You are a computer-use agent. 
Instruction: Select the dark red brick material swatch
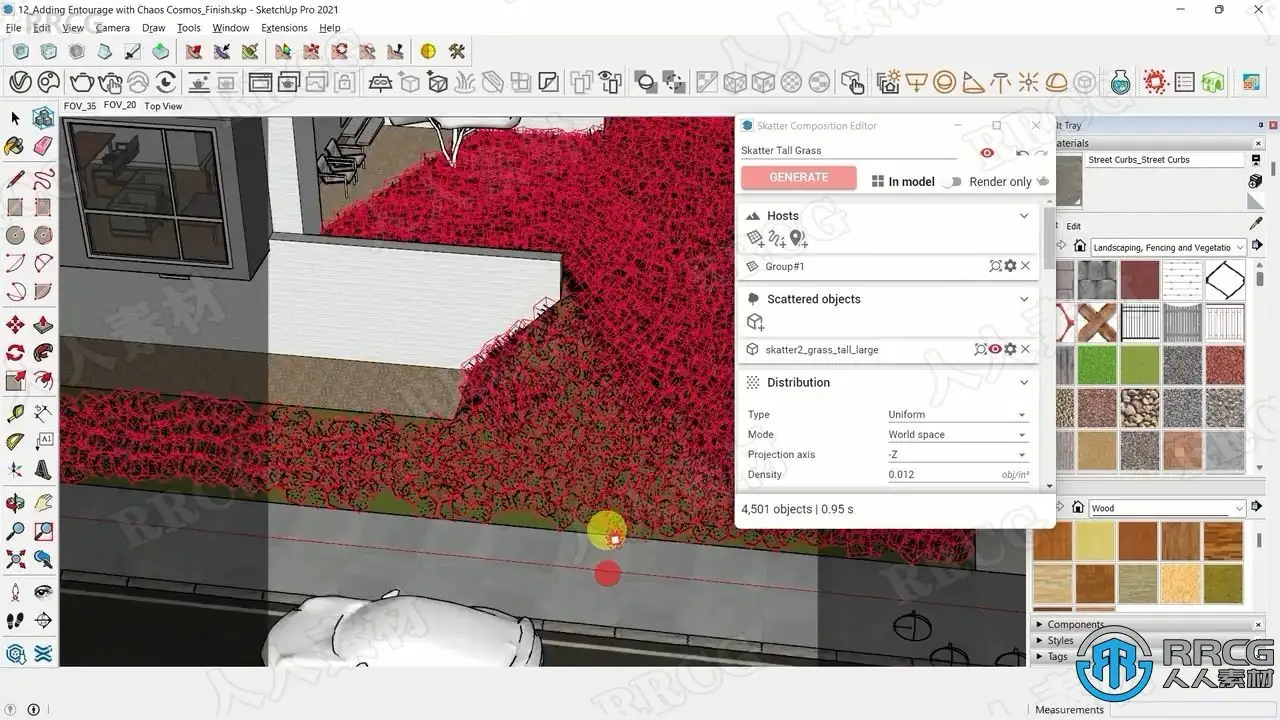point(1140,280)
